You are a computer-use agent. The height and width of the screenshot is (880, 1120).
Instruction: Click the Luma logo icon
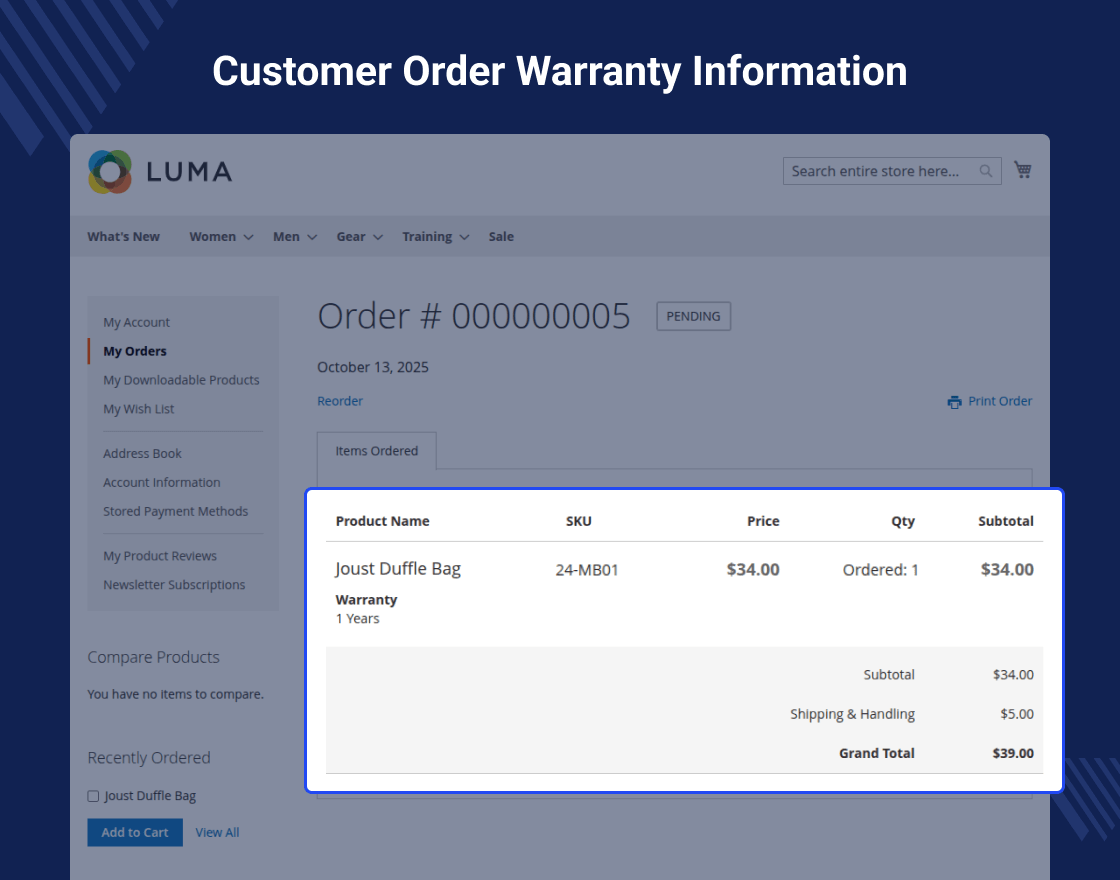110,171
